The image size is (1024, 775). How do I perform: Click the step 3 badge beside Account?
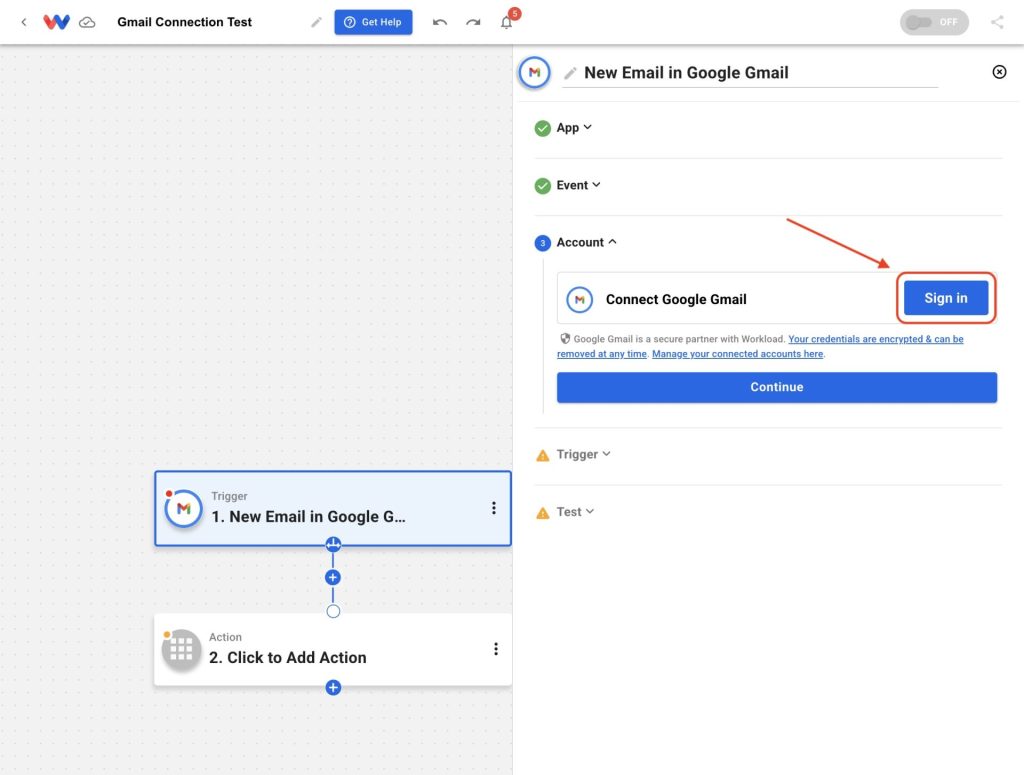[543, 244]
